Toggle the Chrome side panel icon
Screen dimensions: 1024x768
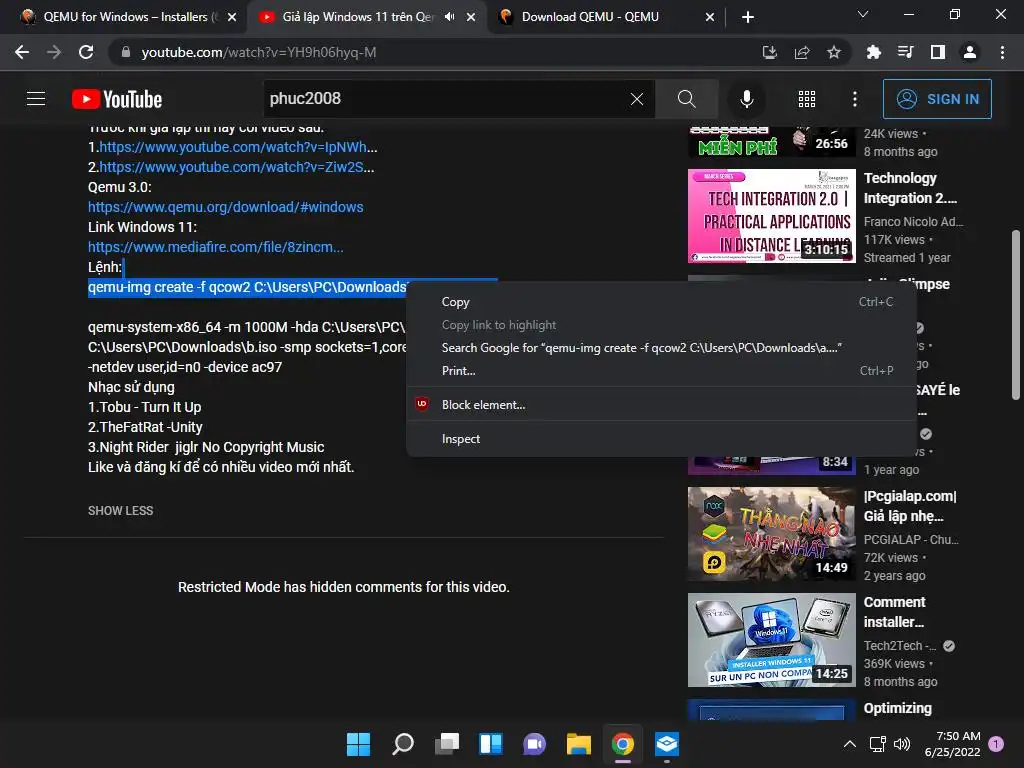coord(937,52)
